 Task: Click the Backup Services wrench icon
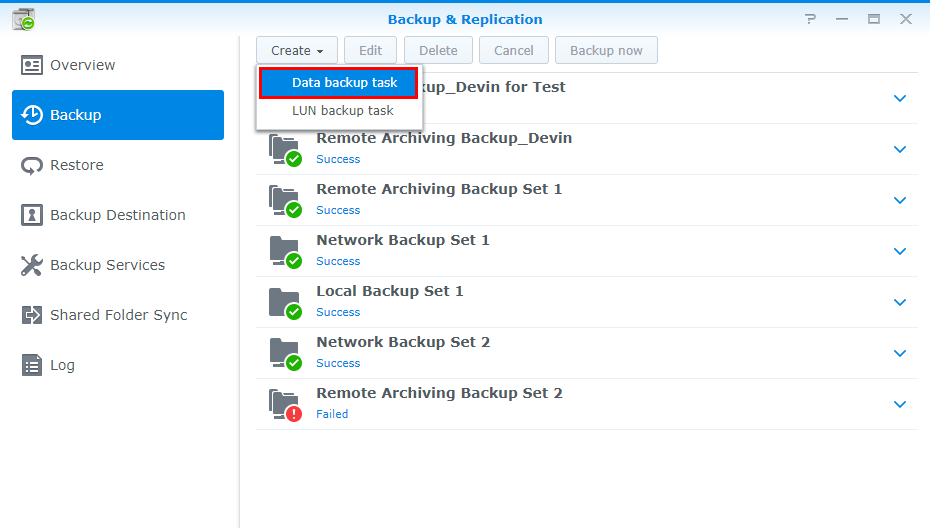pyautogui.click(x=32, y=265)
